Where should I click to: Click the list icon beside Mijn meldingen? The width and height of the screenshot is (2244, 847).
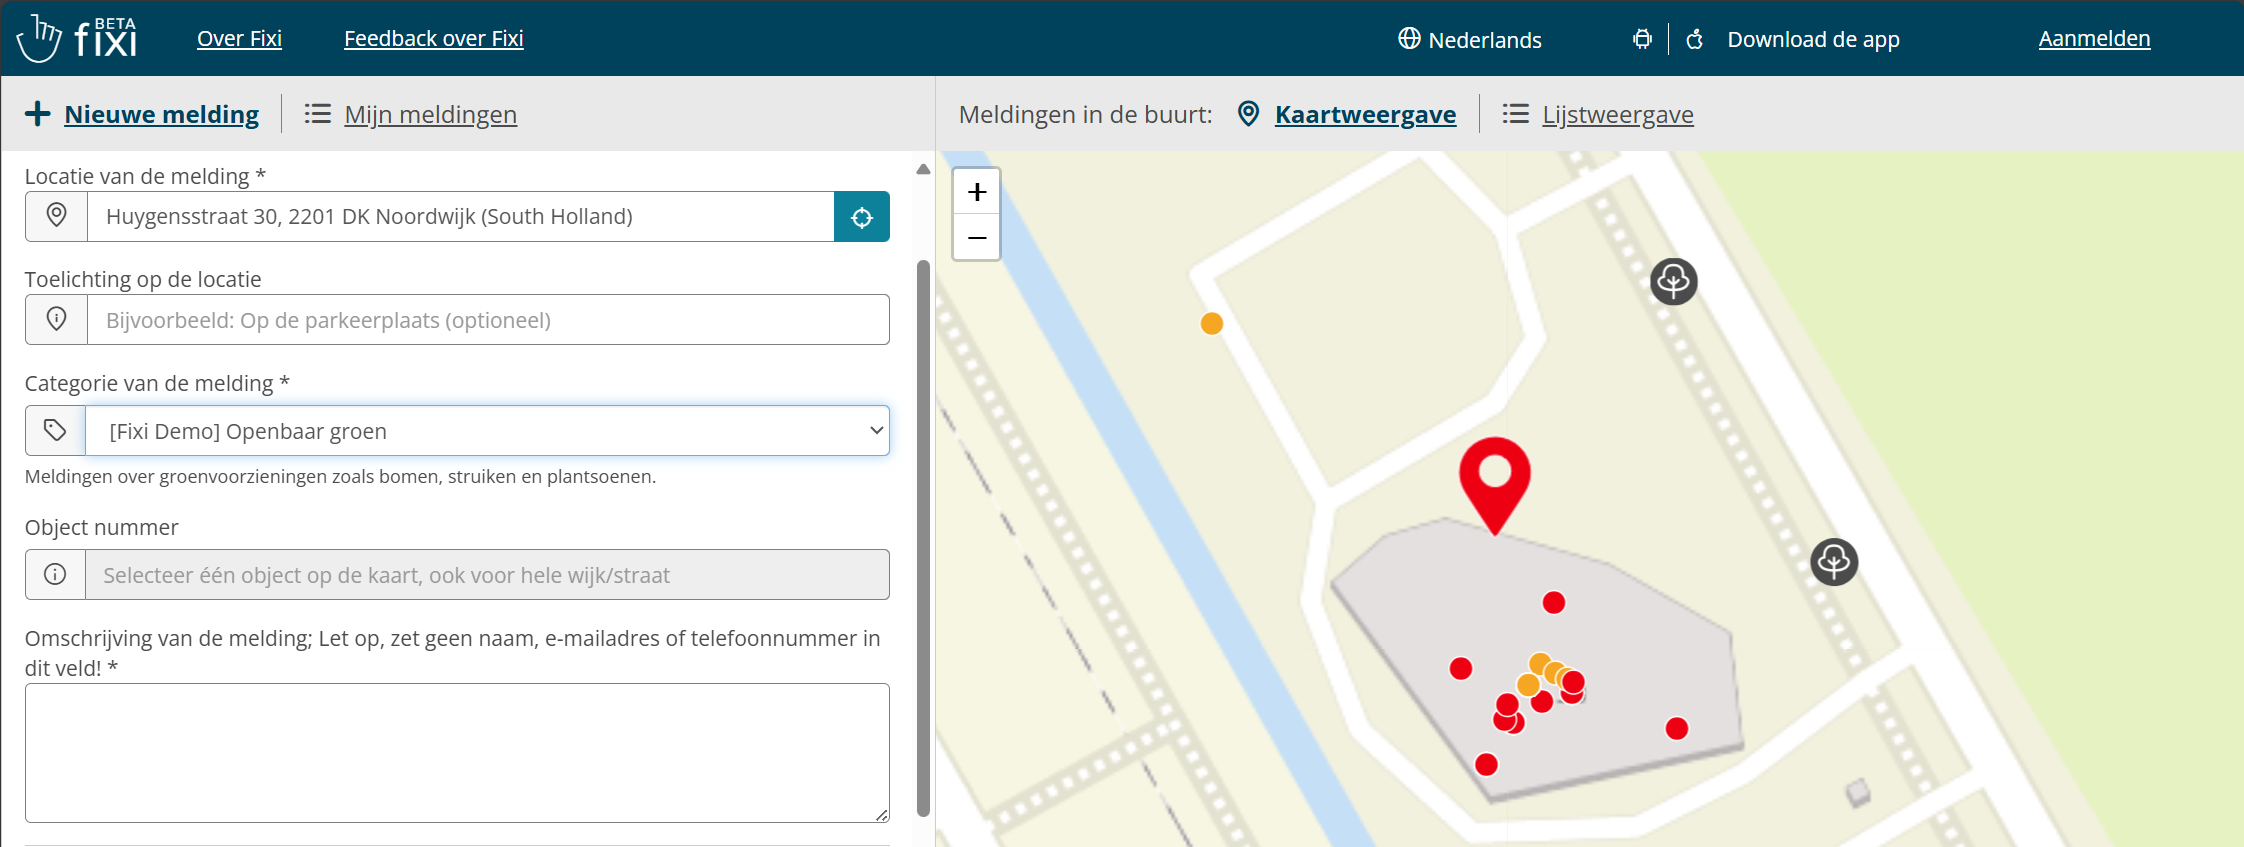317,114
